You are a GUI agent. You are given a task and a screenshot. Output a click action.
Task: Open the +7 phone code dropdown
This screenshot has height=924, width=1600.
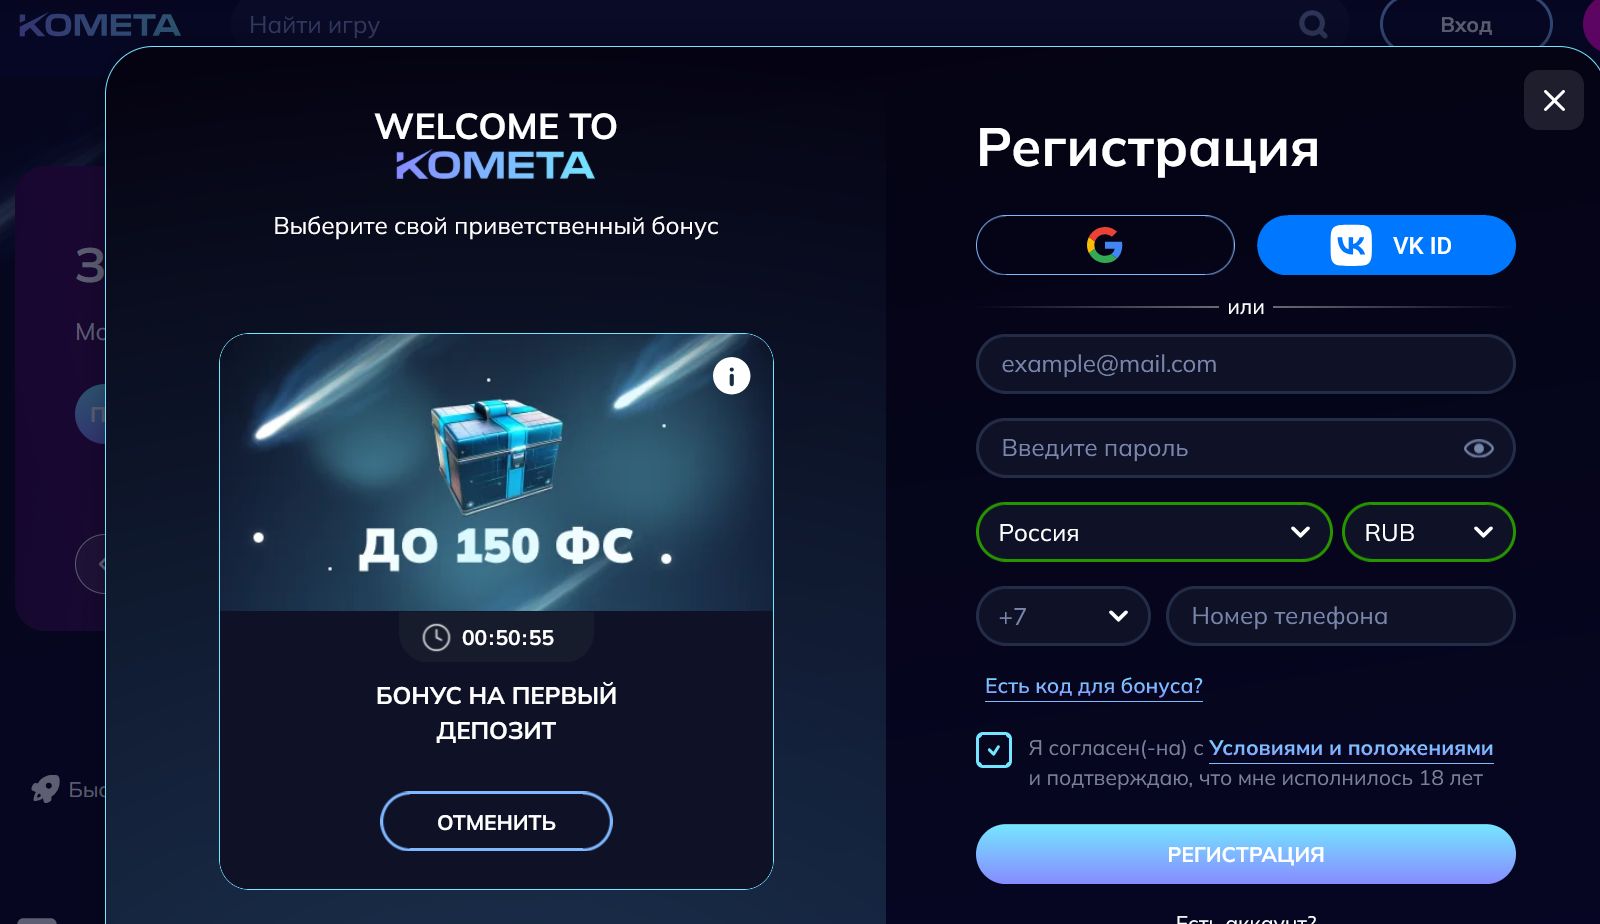(1062, 616)
